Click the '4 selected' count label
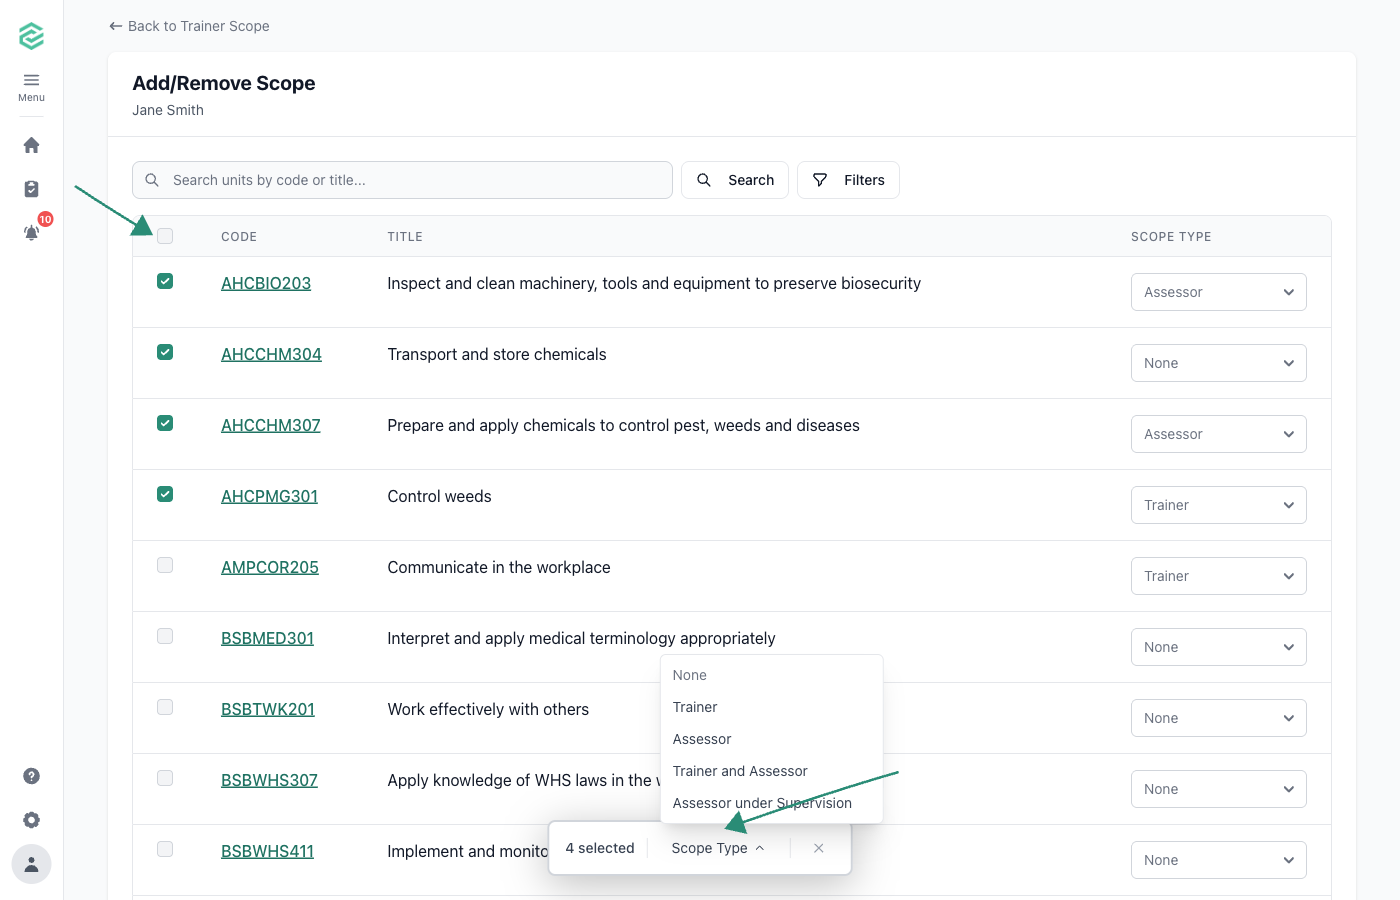Viewport: 1400px width, 900px height. pos(600,848)
